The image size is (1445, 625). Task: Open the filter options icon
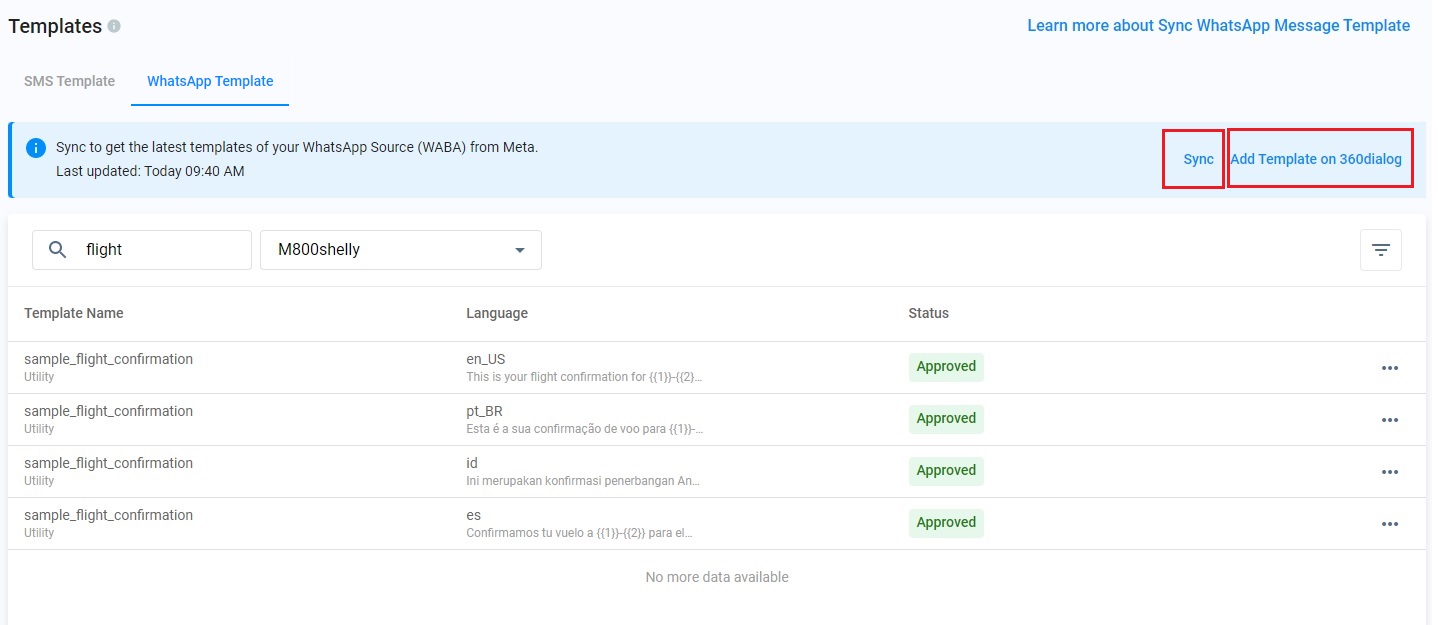(1380, 250)
